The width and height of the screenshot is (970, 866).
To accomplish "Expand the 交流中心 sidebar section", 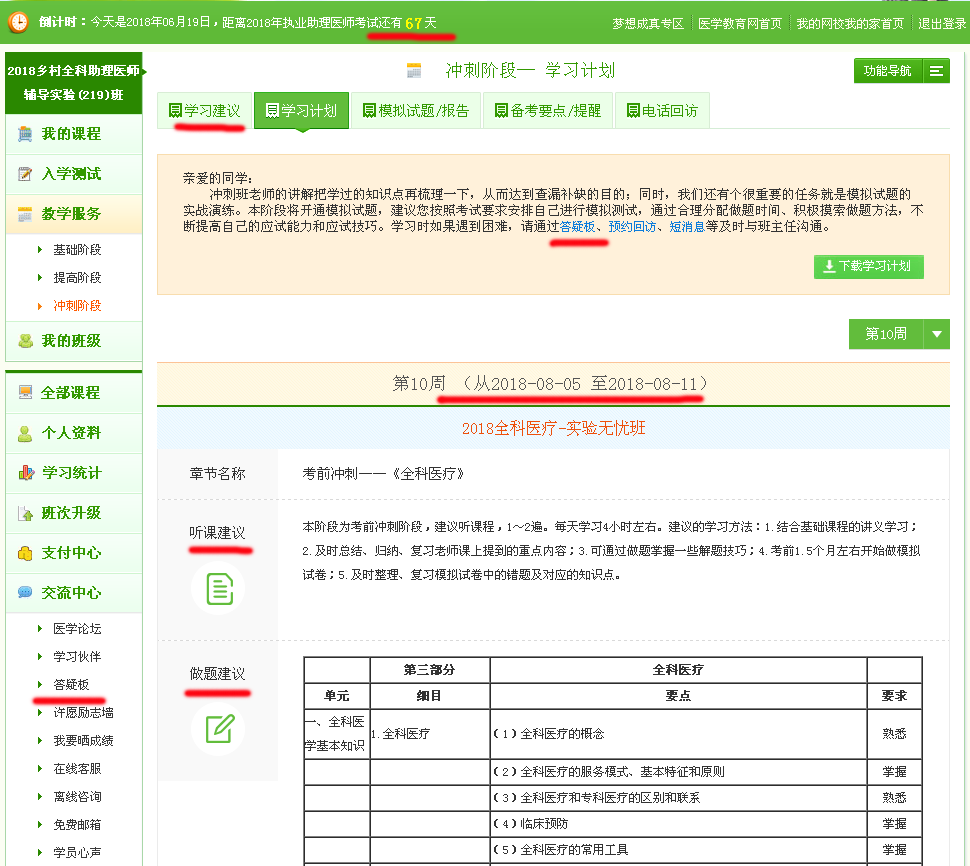I will 72,593.
